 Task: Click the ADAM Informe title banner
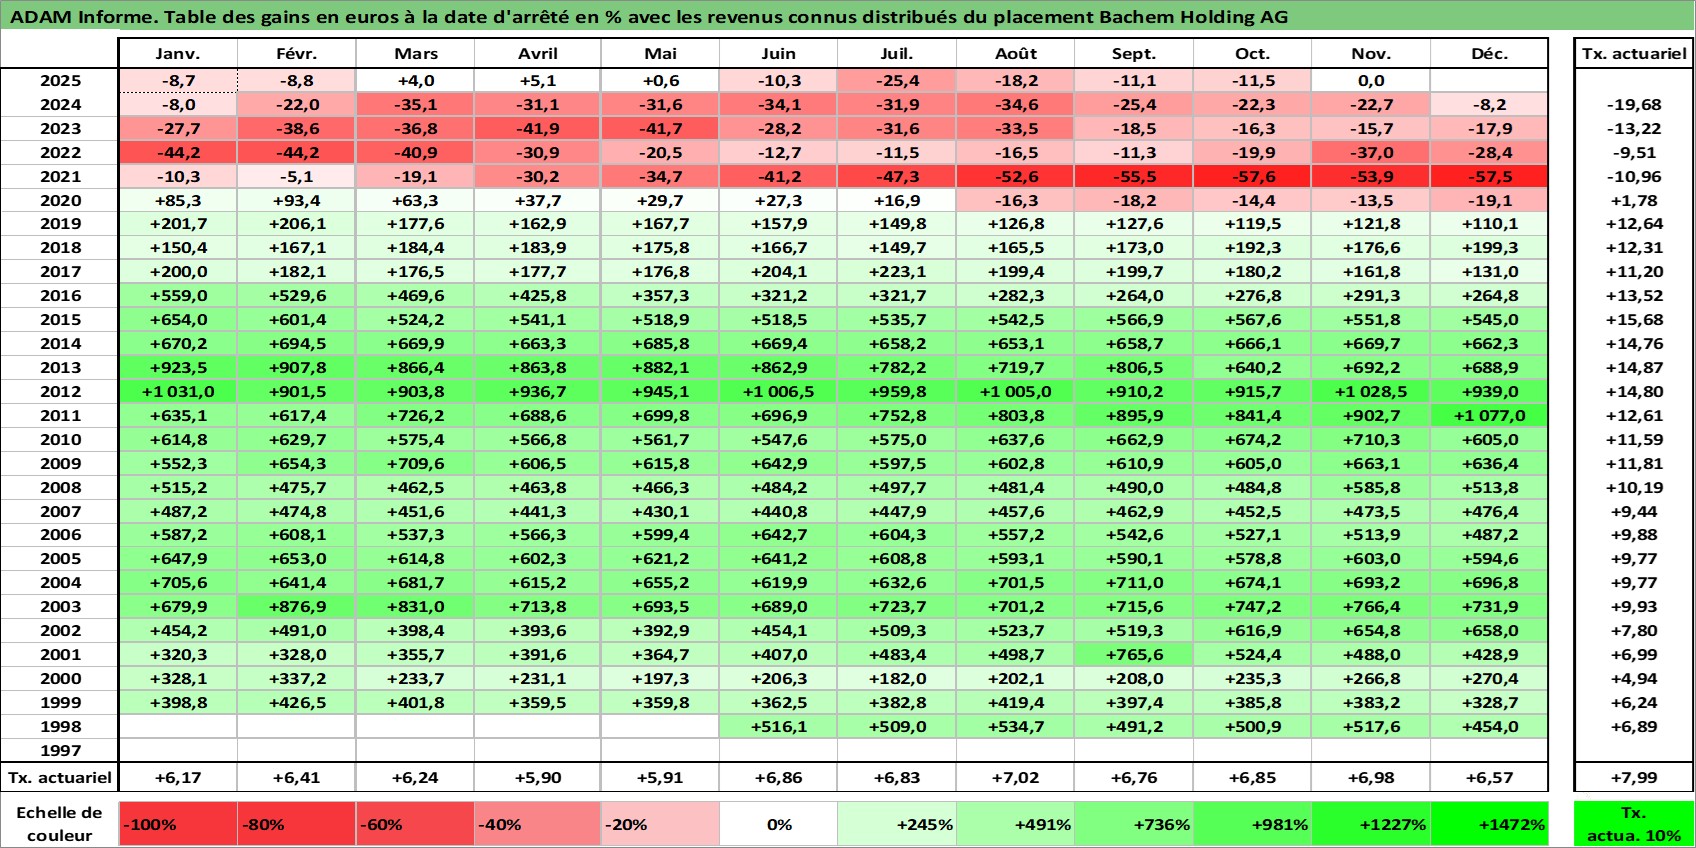(x=848, y=17)
